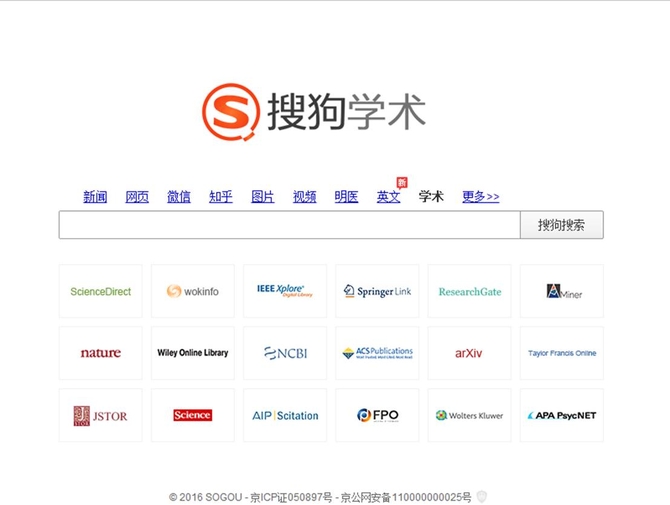Click the red 新 badge above 英文

(x=402, y=183)
